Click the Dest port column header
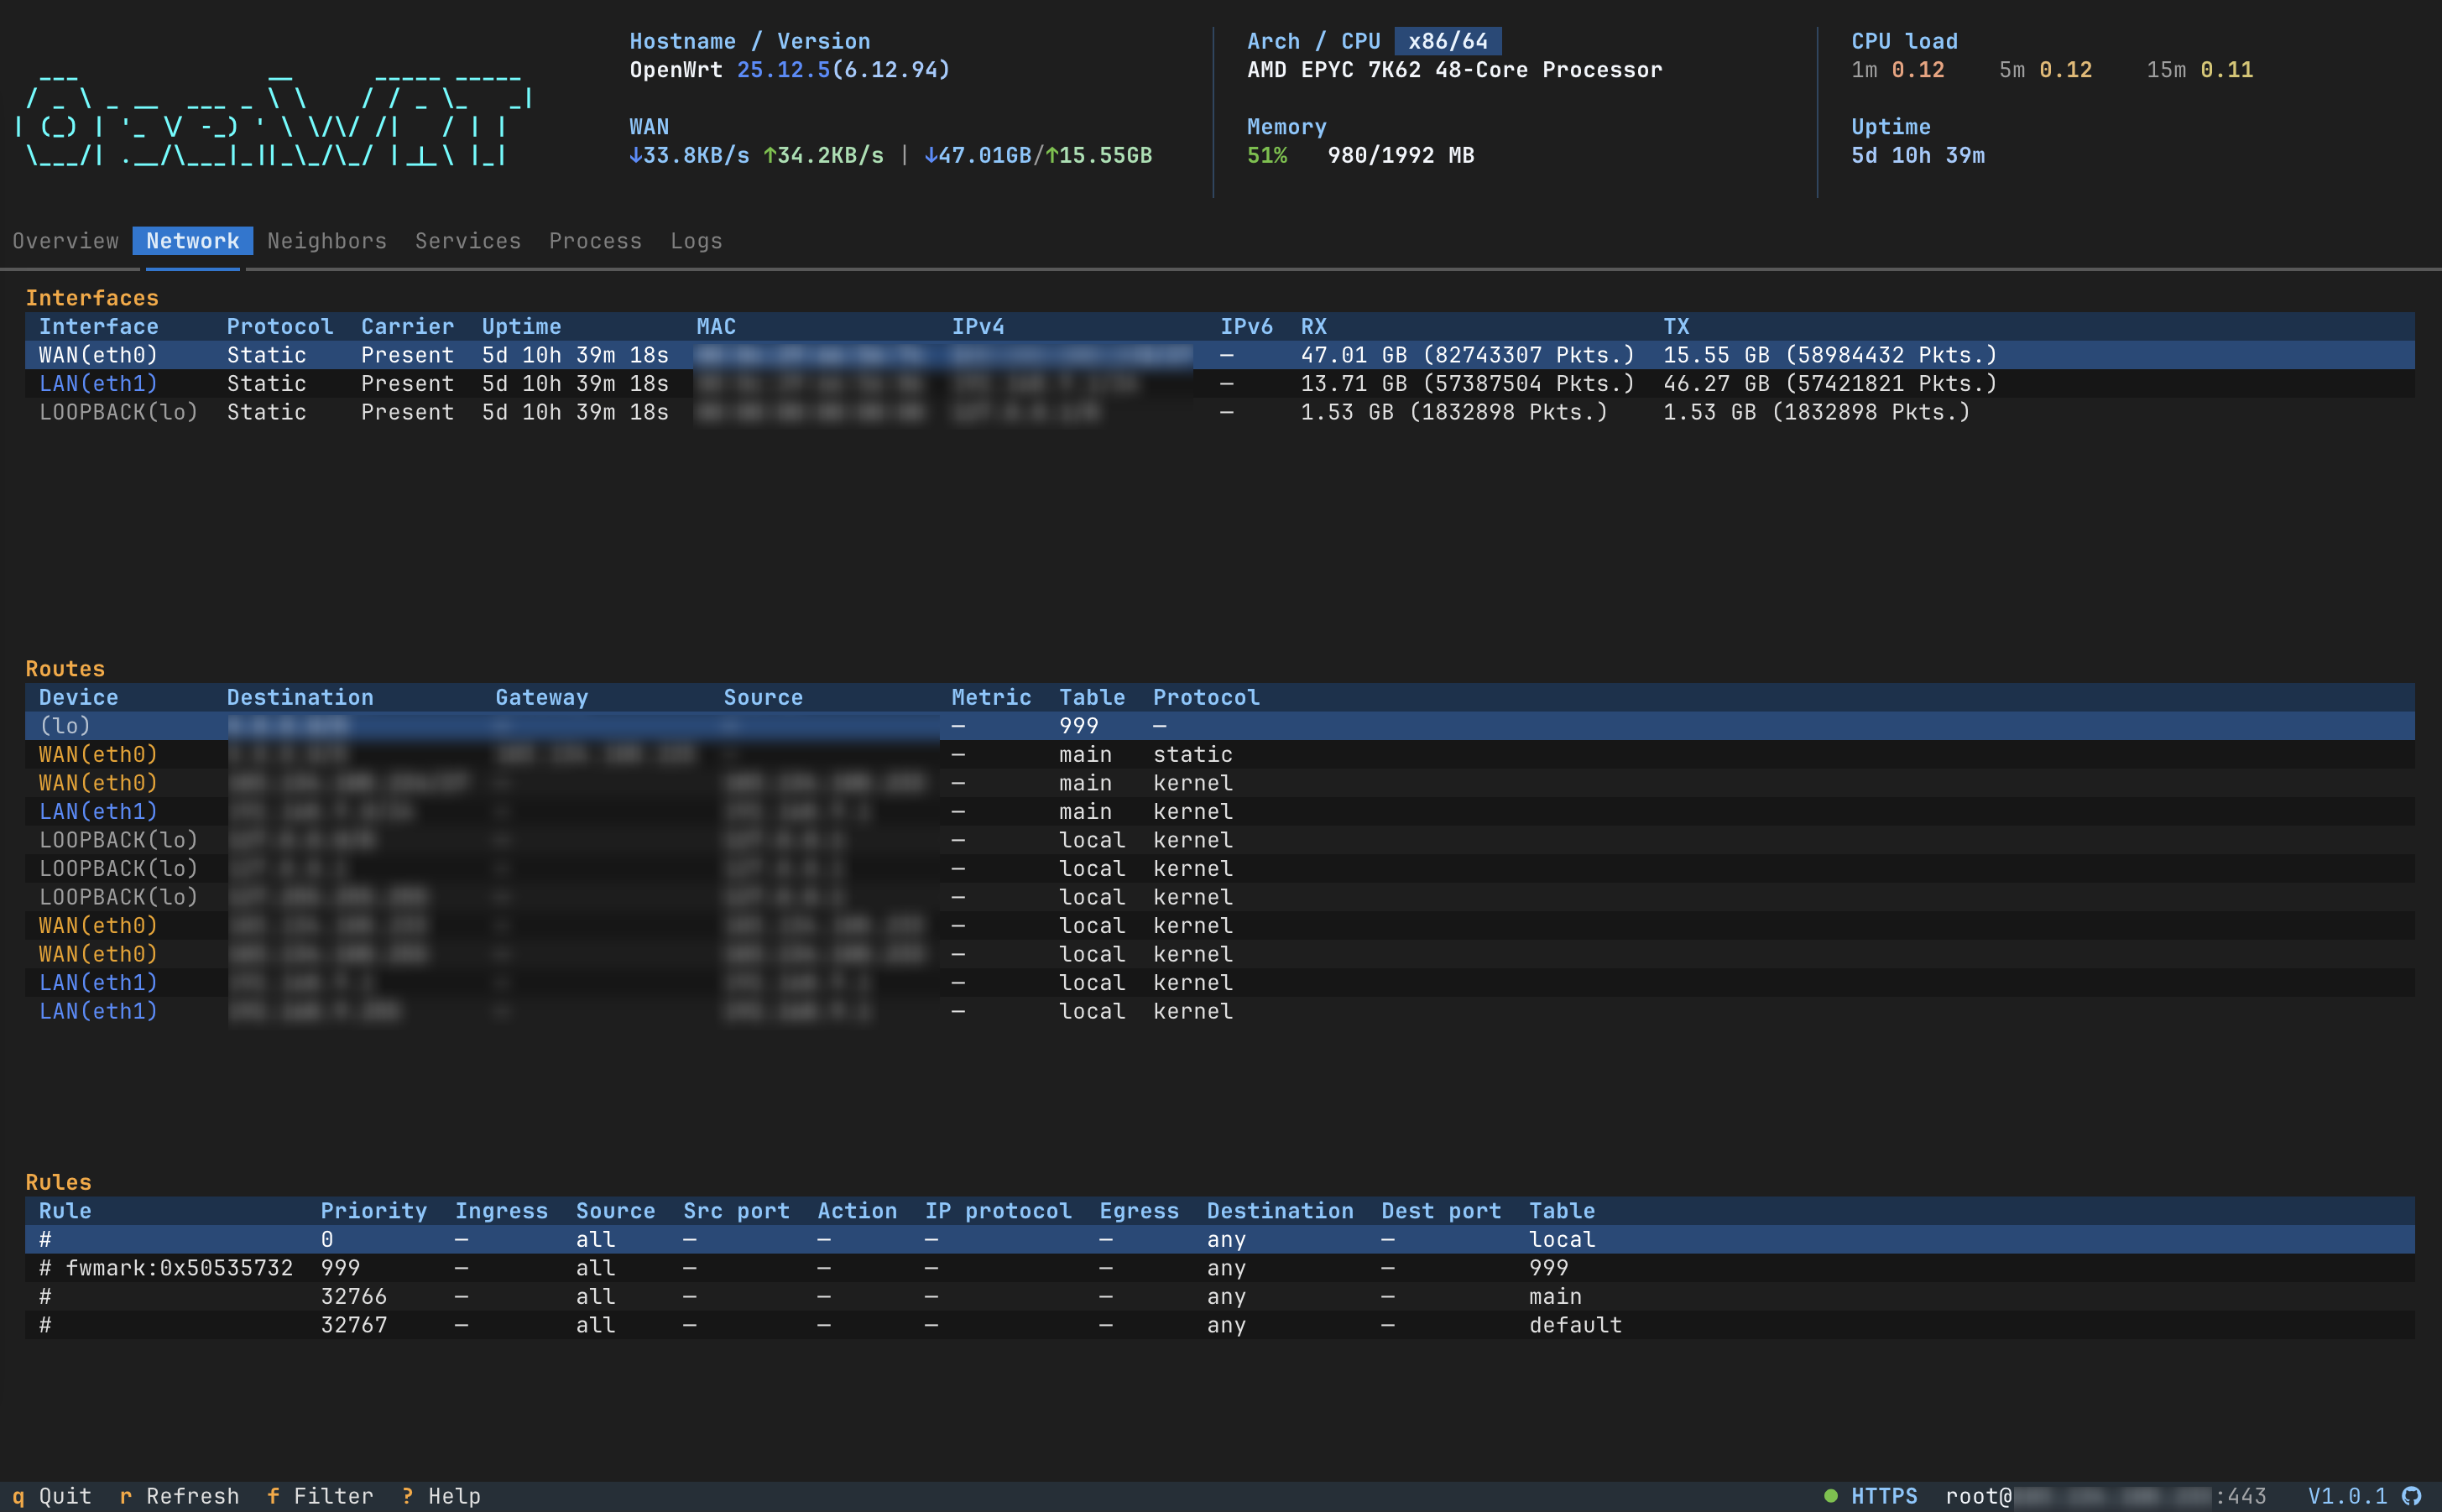Viewport: 2442px width, 1512px height. [1441, 1211]
